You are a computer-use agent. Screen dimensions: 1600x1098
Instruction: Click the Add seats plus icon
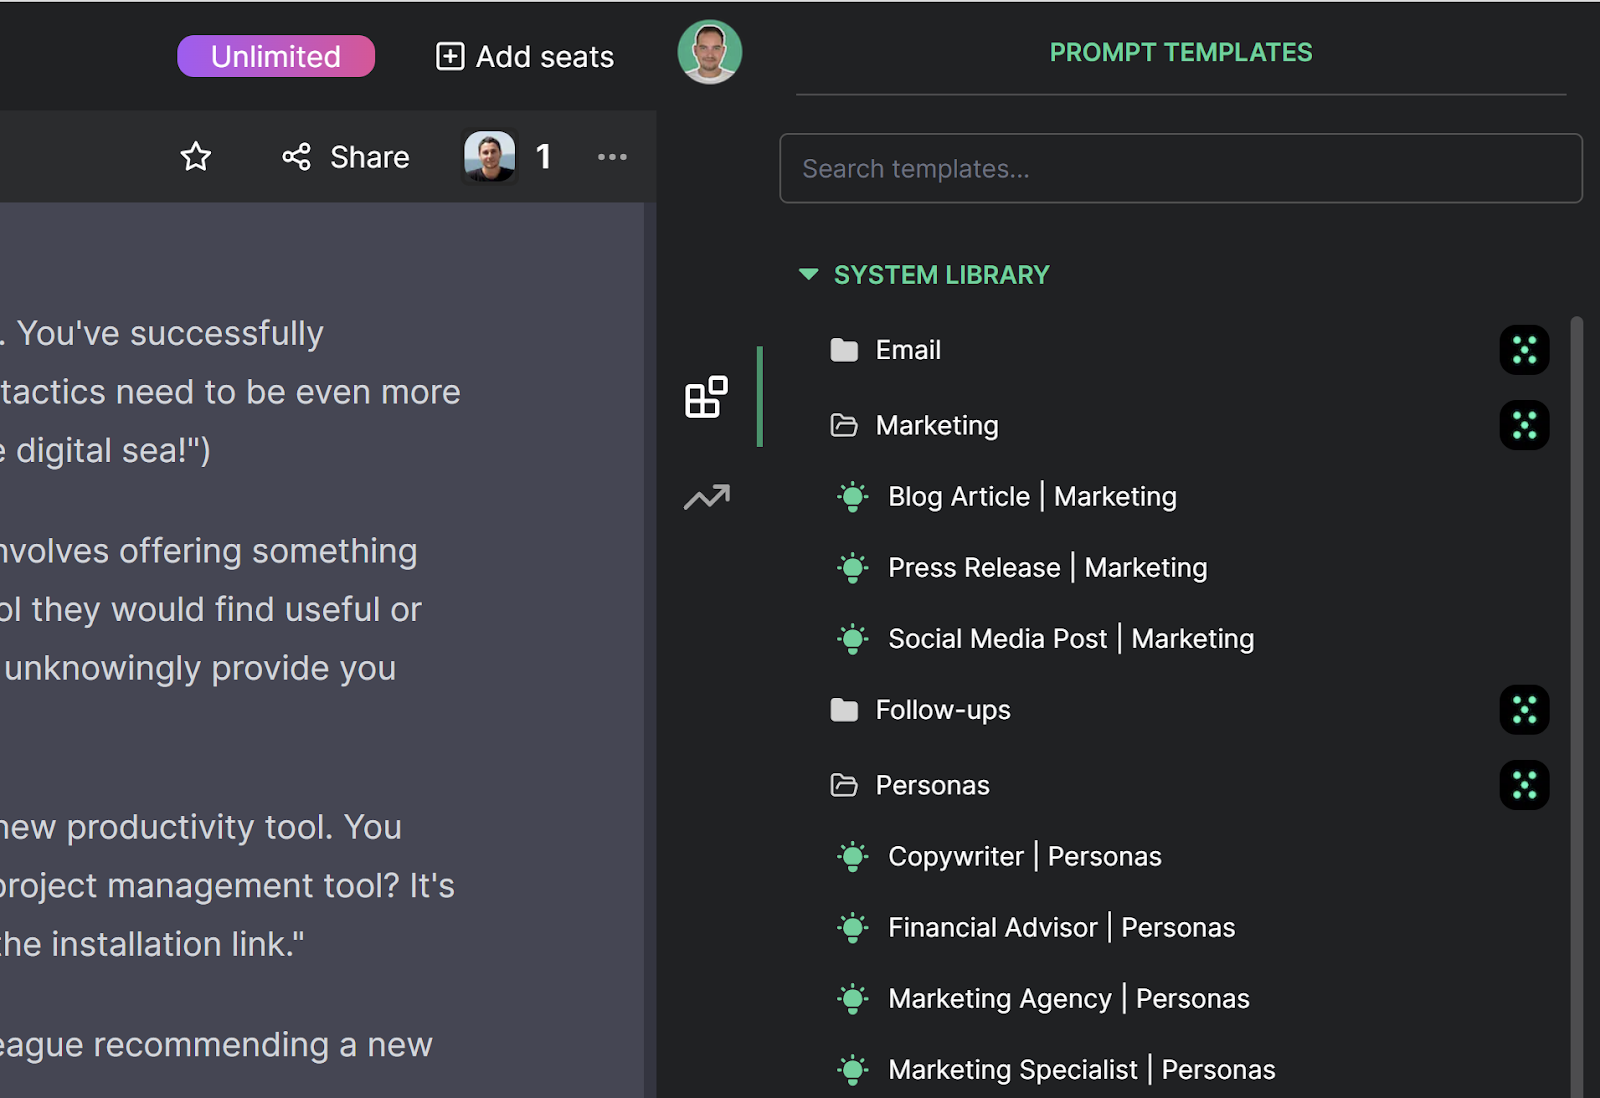tap(450, 56)
